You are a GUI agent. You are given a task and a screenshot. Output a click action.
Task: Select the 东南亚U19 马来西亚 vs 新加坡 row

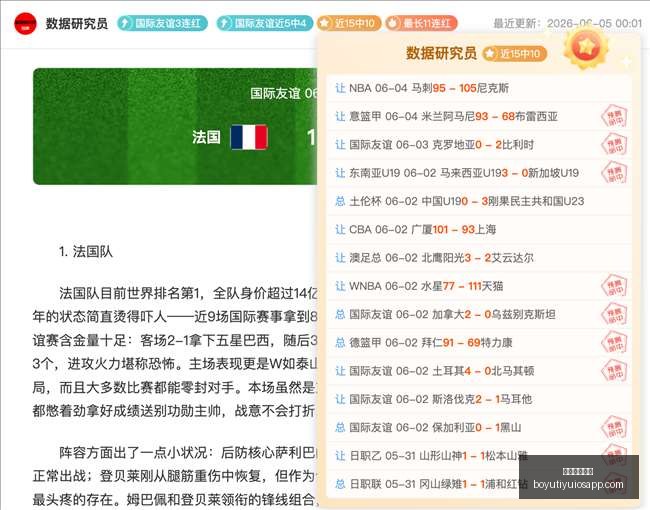(479, 173)
